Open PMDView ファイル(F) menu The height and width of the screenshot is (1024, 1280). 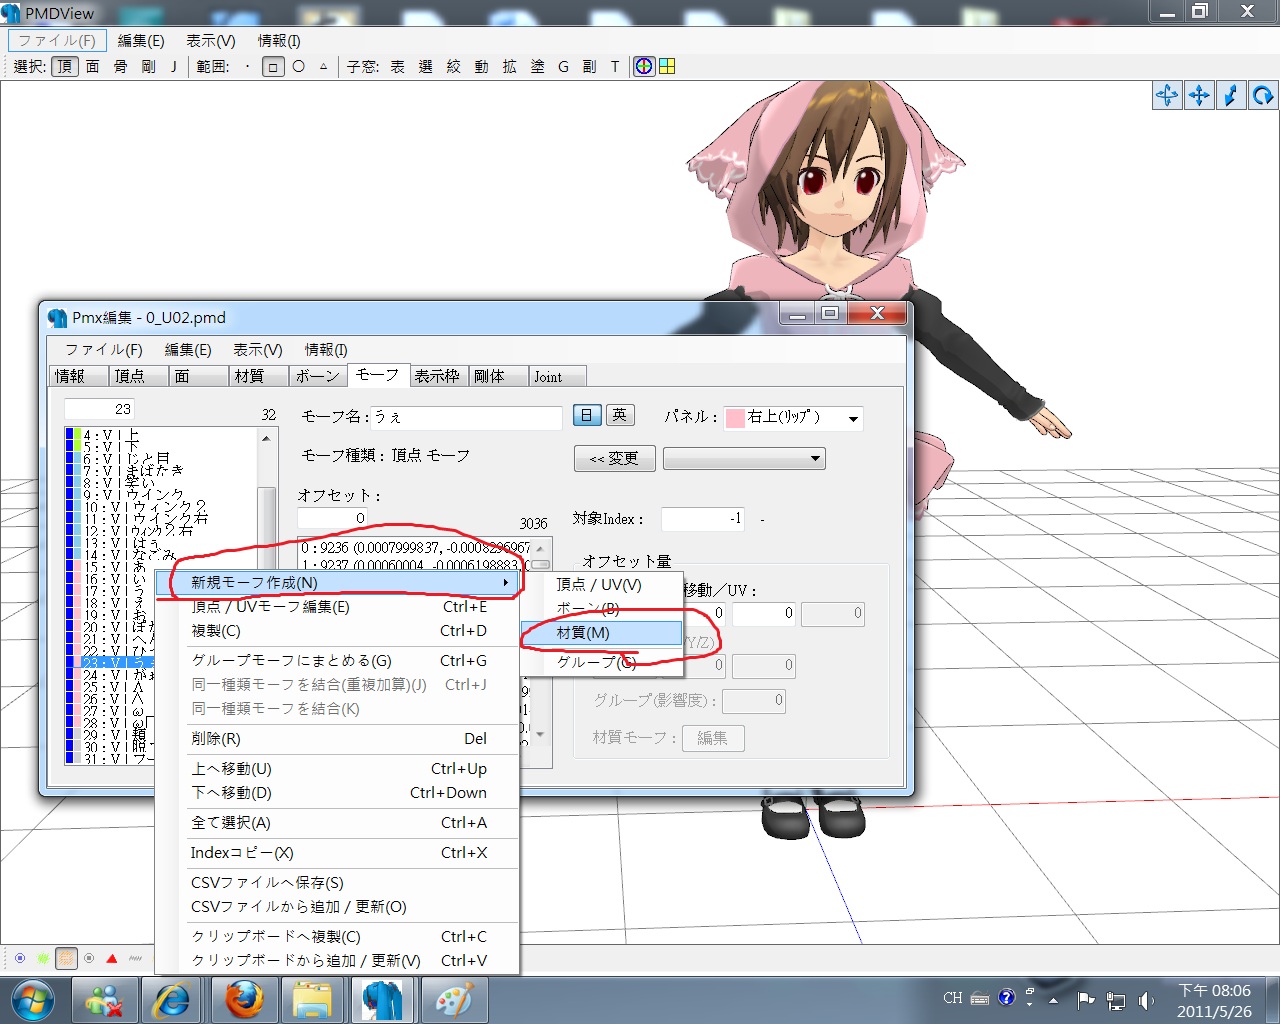coord(57,41)
